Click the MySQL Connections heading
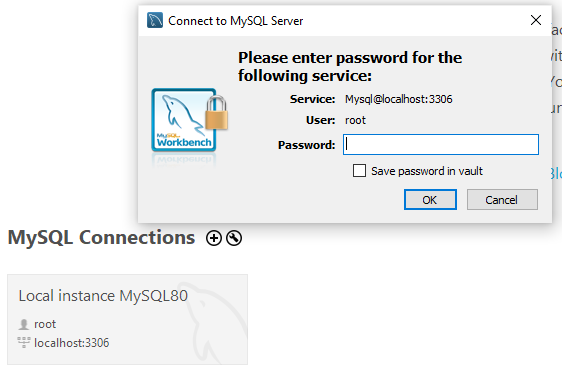The image size is (562, 369). click(101, 237)
